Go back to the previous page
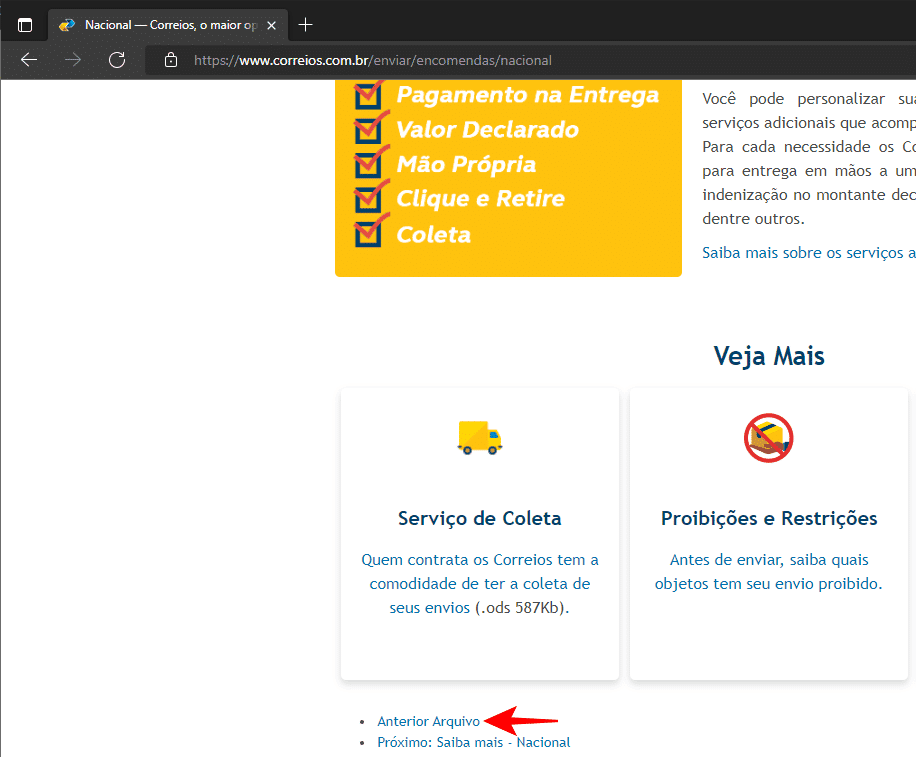Viewport: 916px width, 757px height. click(x=29, y=60)
